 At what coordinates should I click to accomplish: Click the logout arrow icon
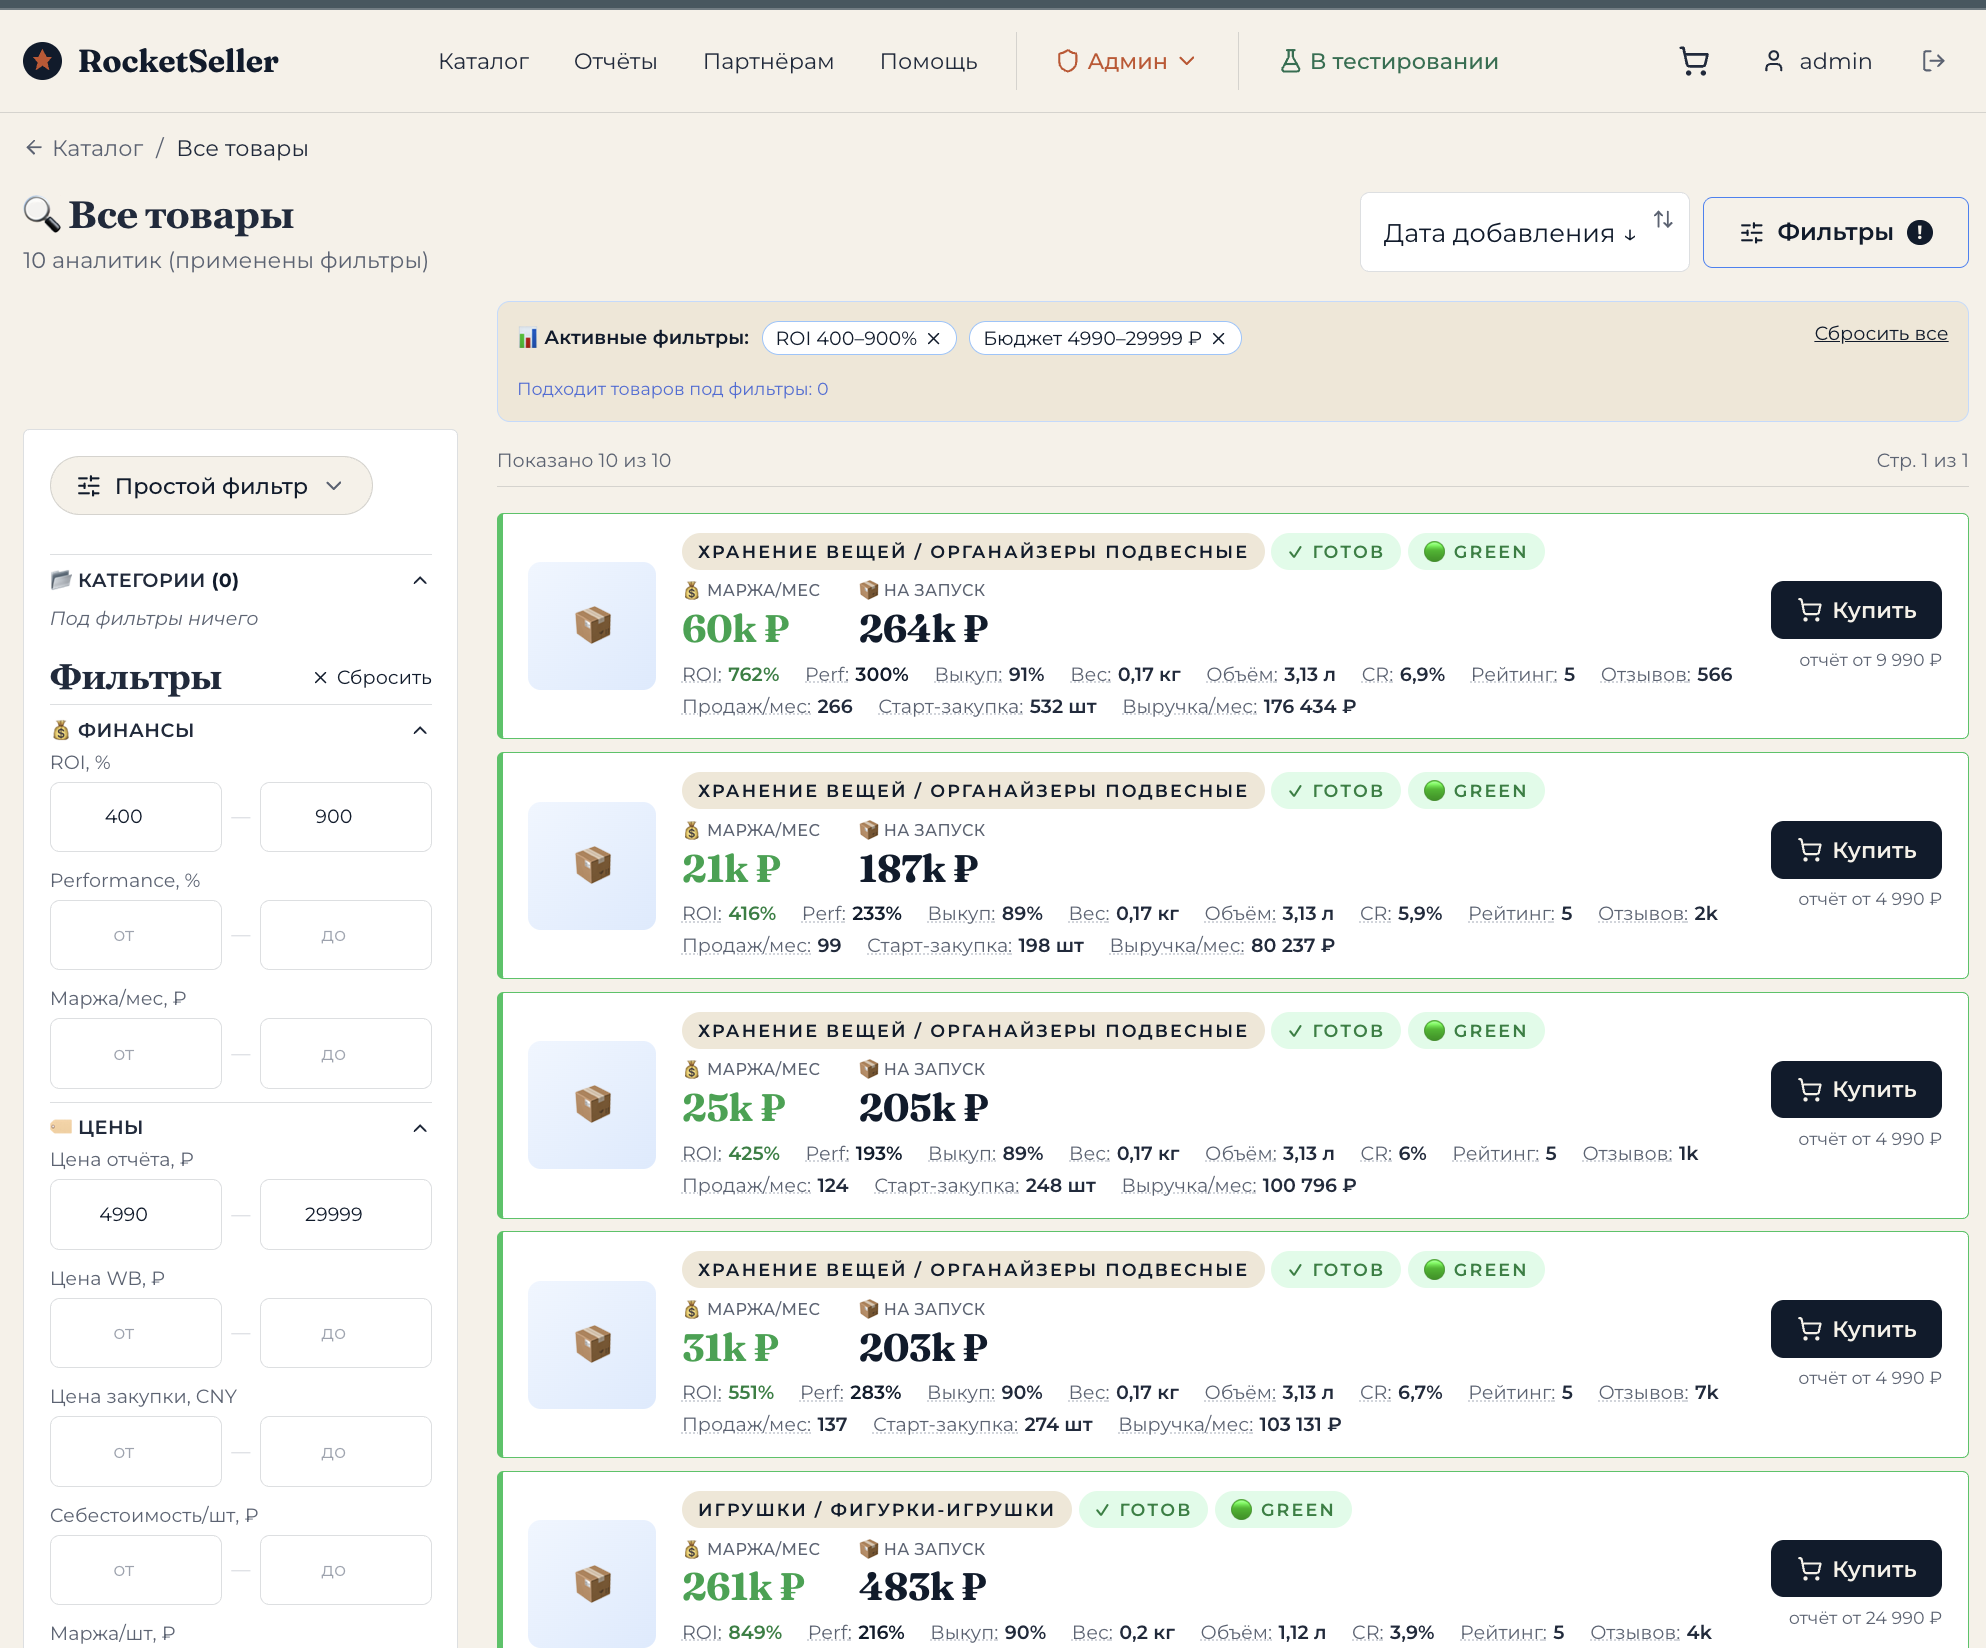[x=1933, y=61]
